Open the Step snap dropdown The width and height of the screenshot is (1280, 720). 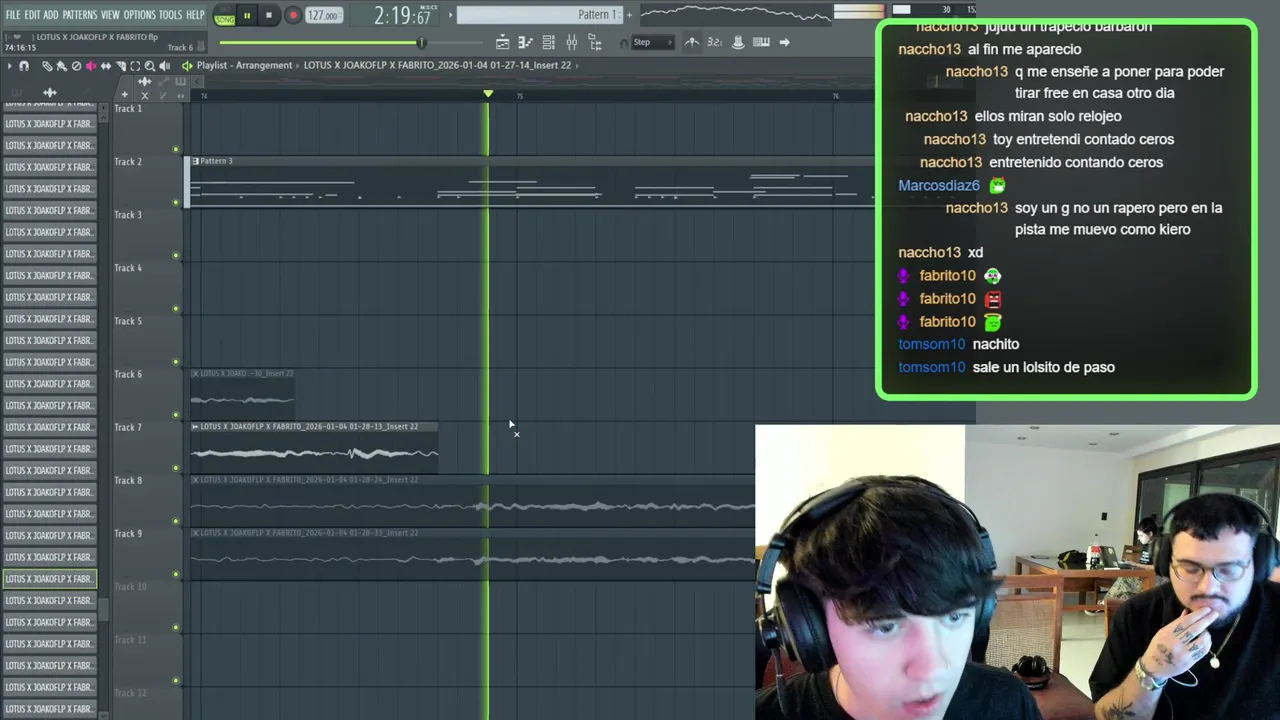click(654, 42)
